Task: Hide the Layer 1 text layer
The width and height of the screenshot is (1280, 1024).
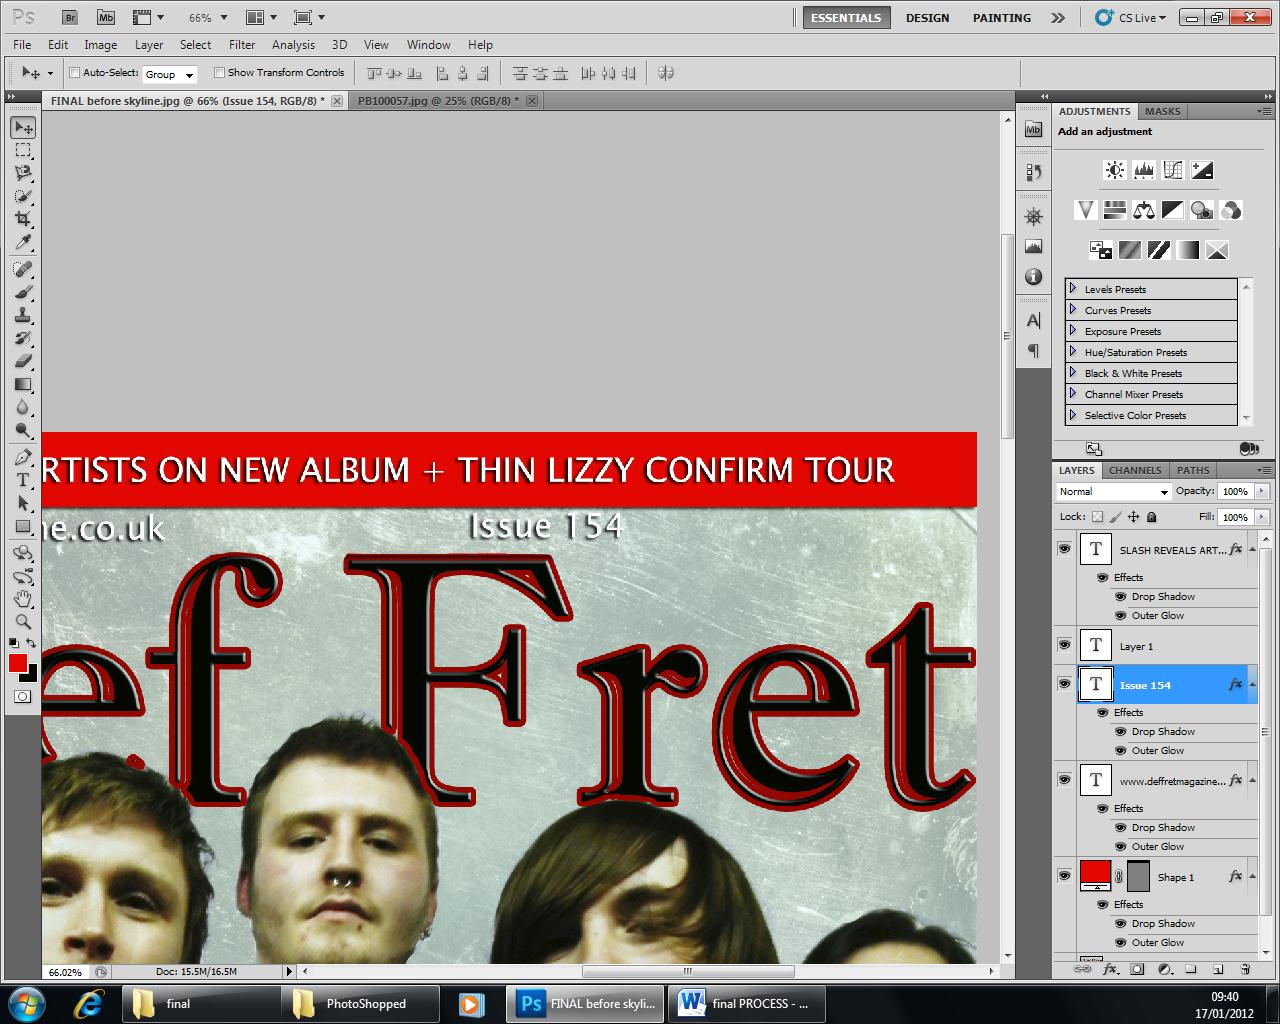Action: pos(1064,645)
